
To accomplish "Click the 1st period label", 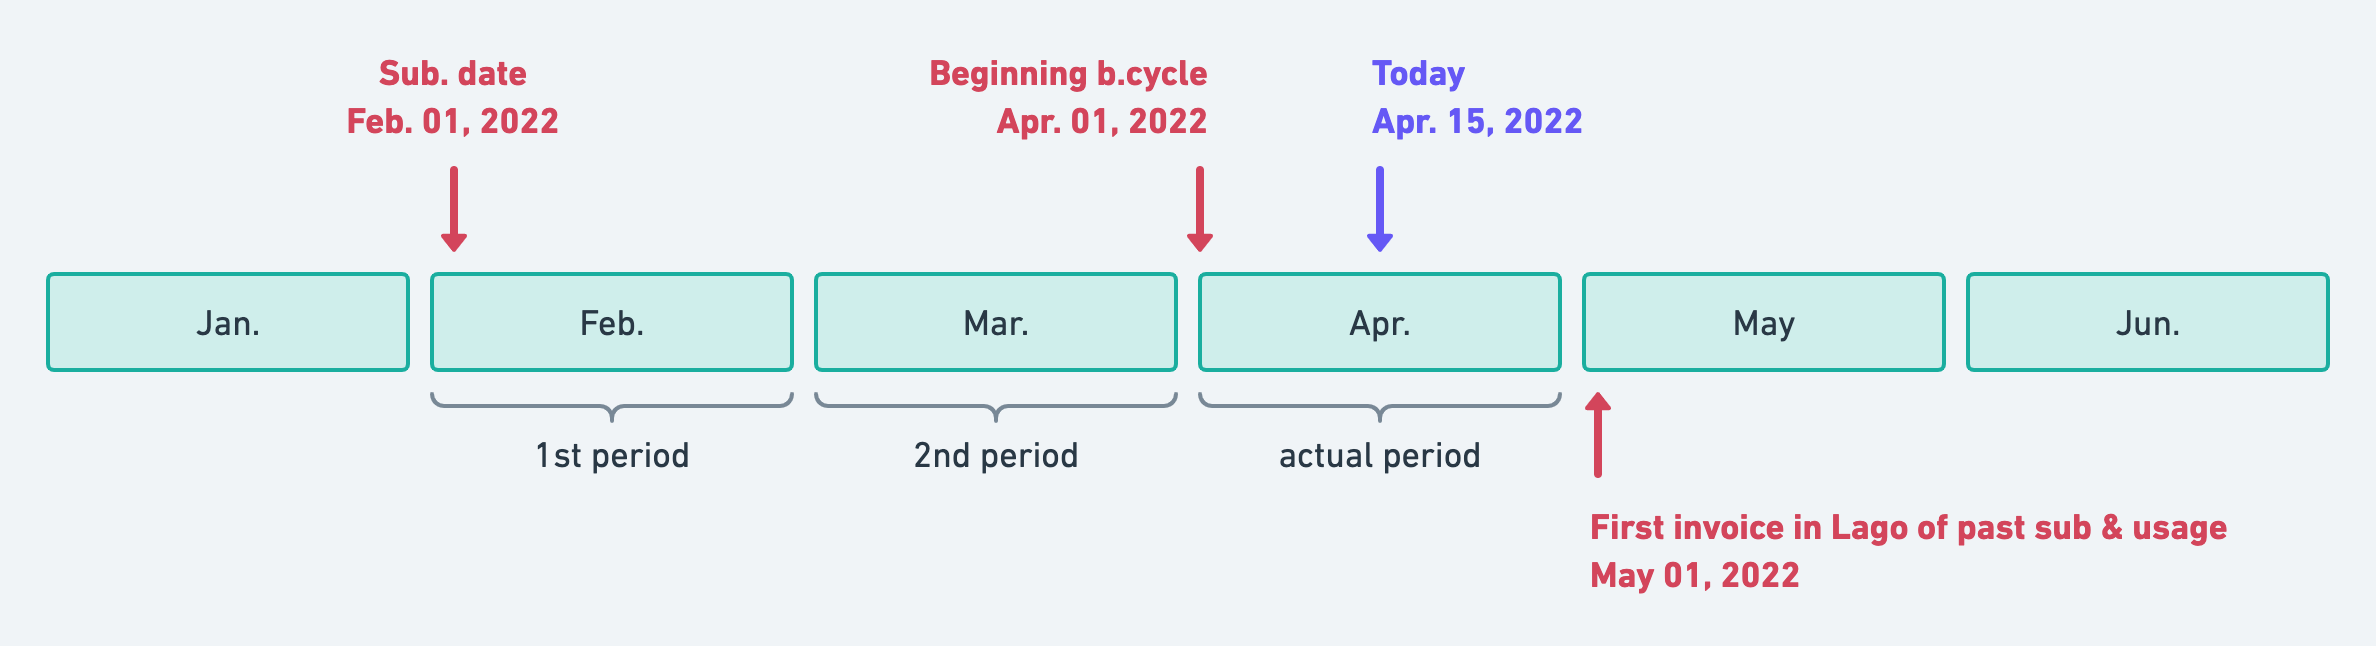I will pos(612,456).
